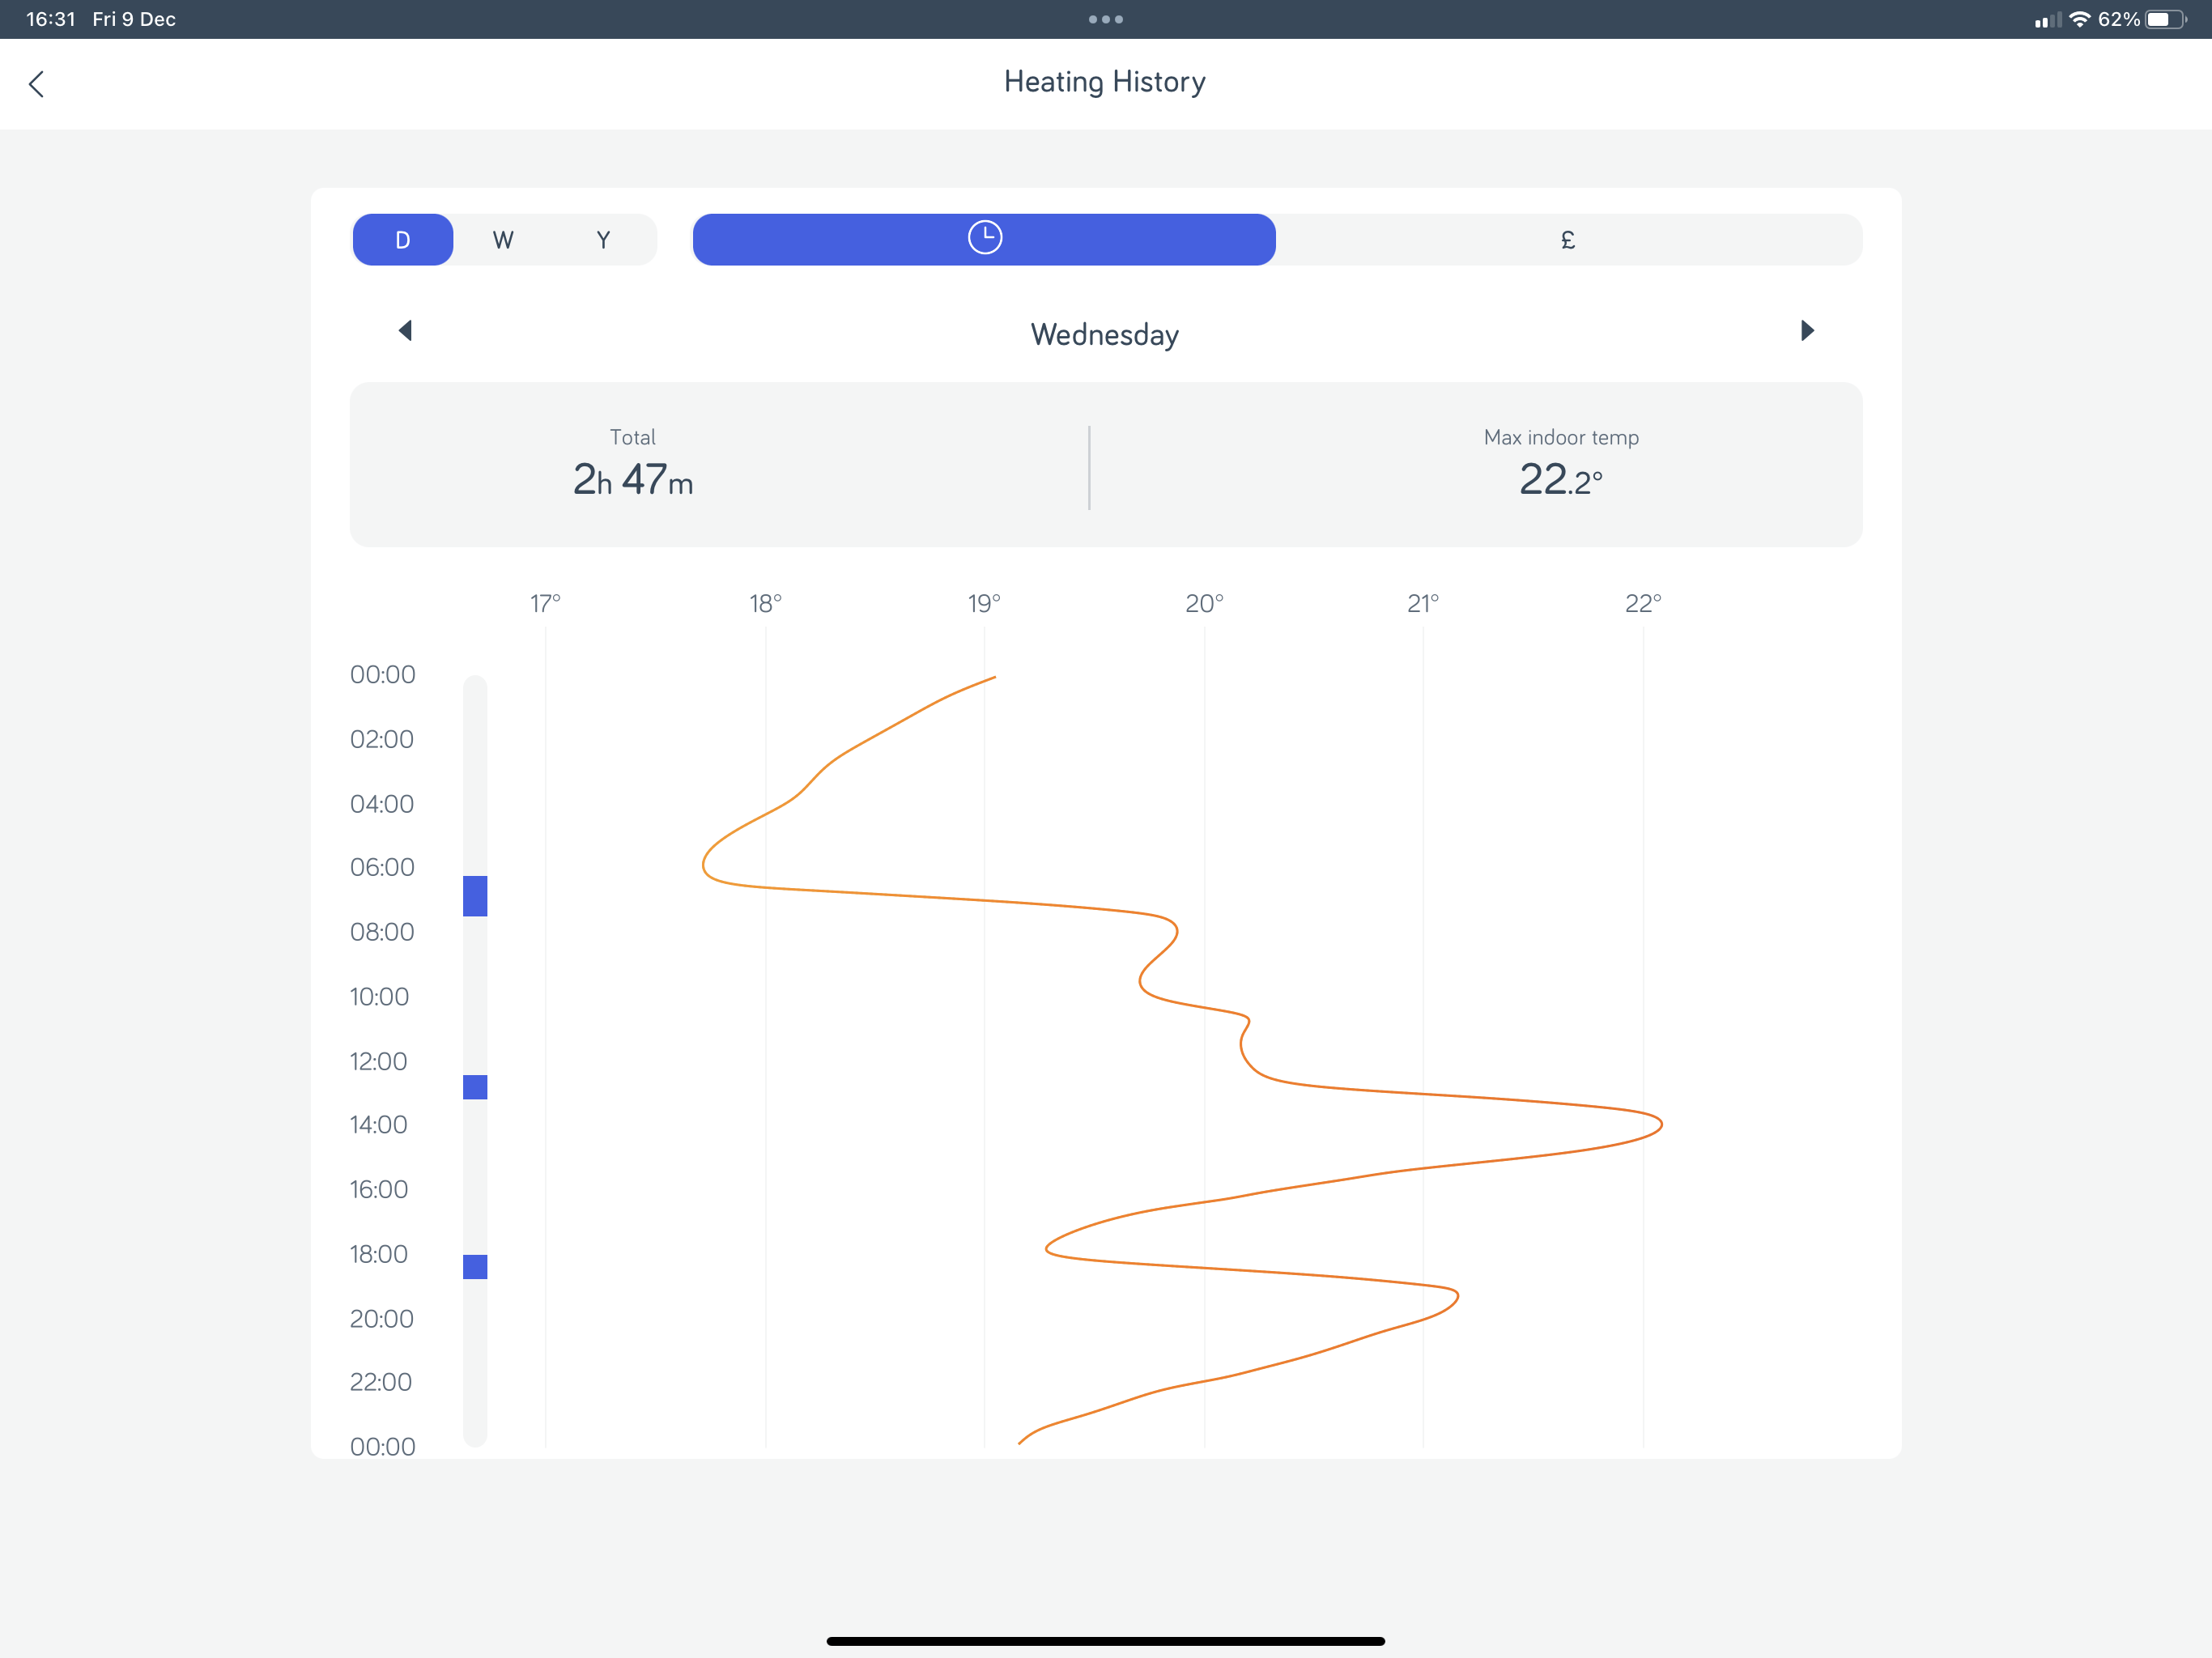
Task: Tap the 14:00 time label
Action: [x=378, y=1125]
